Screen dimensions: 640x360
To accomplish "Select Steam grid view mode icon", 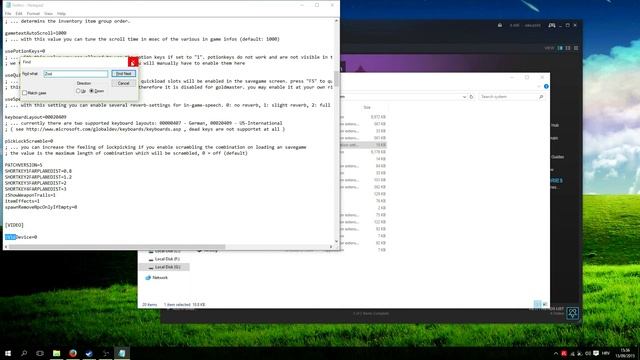I will (576, 48).
